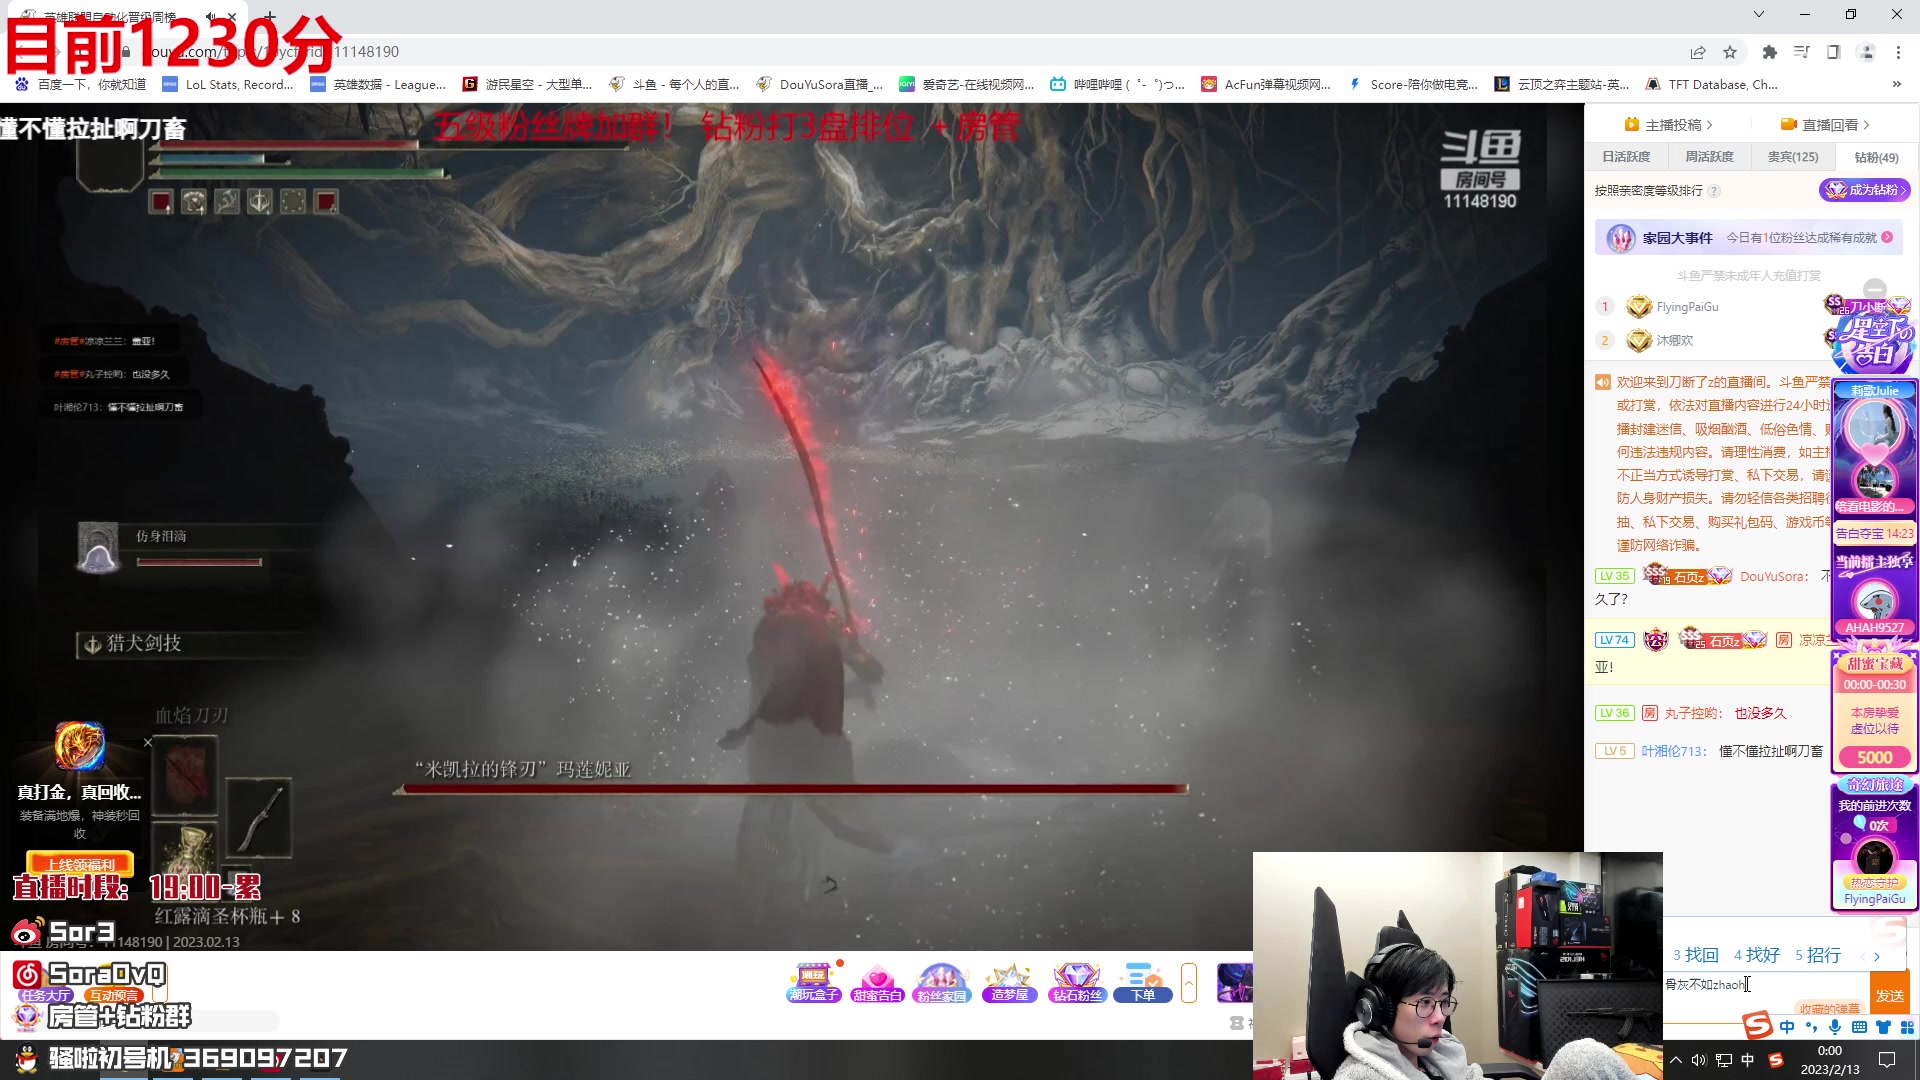The width and height of the screenshot is (1920, 1080).
Task: Click the 发送 send button
Action: (1890, 995)
